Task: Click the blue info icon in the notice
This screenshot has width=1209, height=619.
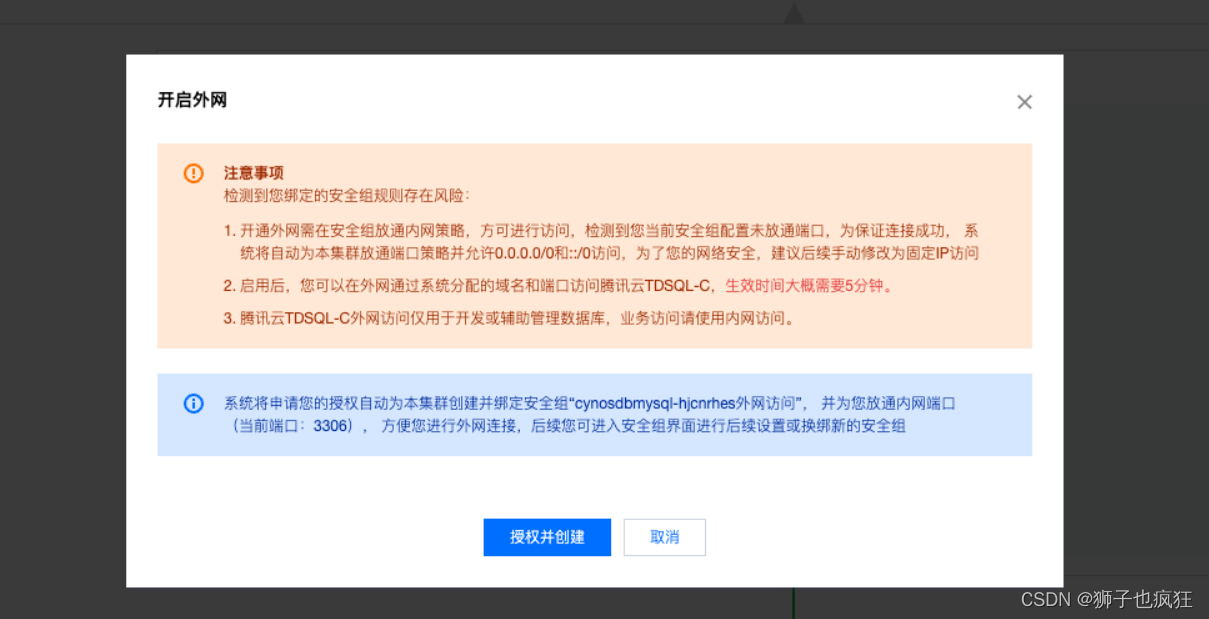Action: (193, 404)
